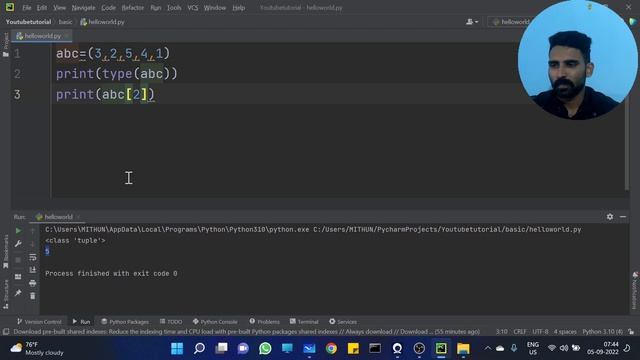Open OBS Studio from taskbar
640x360 pixels.
tap(419, 349)
